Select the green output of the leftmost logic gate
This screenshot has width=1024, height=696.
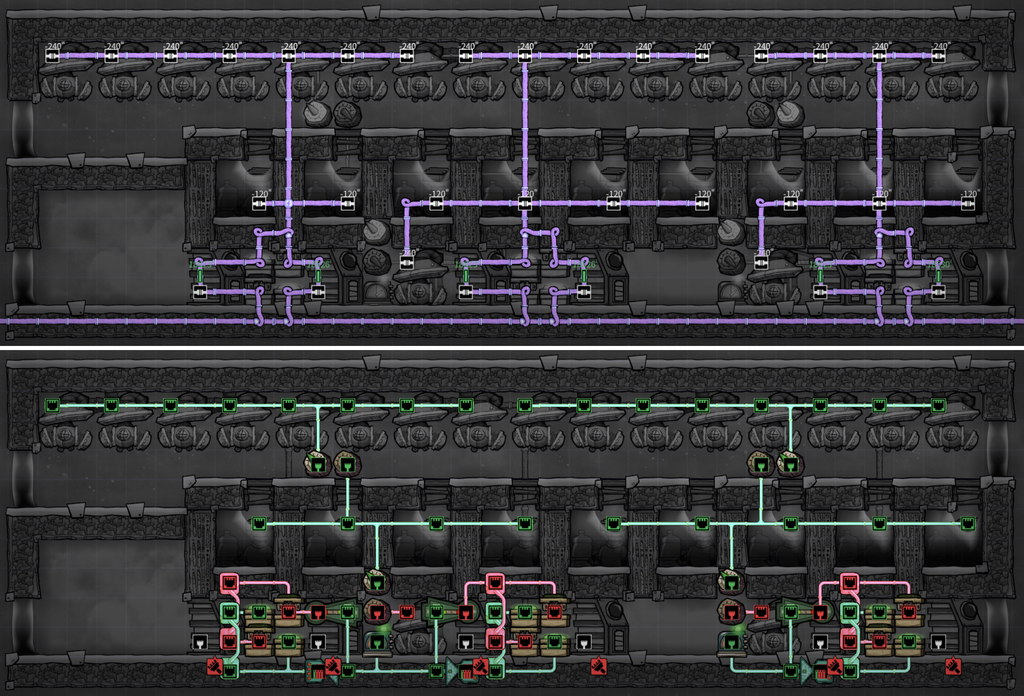tap(347, 612)
